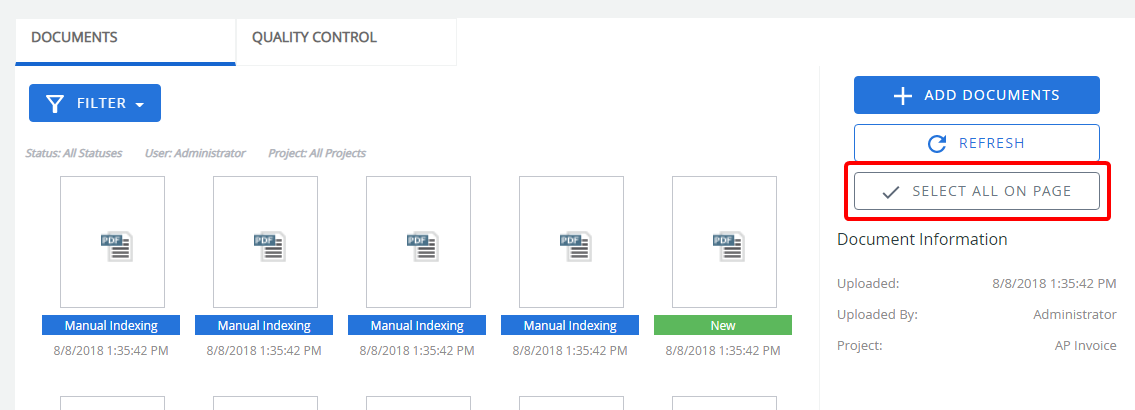Image resolution: width=1135 pixels, height=410 pixels.
Task: Click the Uploaded By Administrator value
Action: (x=1074, y=314)
